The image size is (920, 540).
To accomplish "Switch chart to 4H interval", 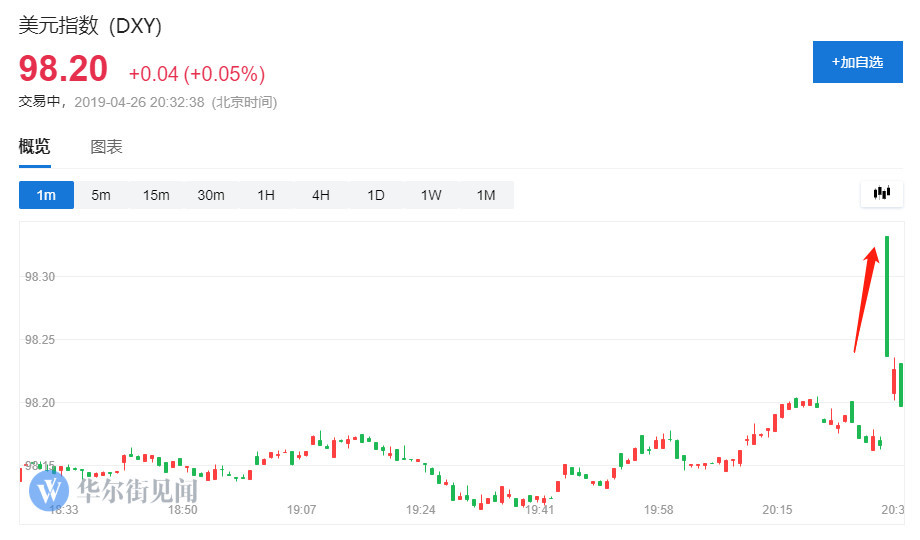I will (321, 195).
